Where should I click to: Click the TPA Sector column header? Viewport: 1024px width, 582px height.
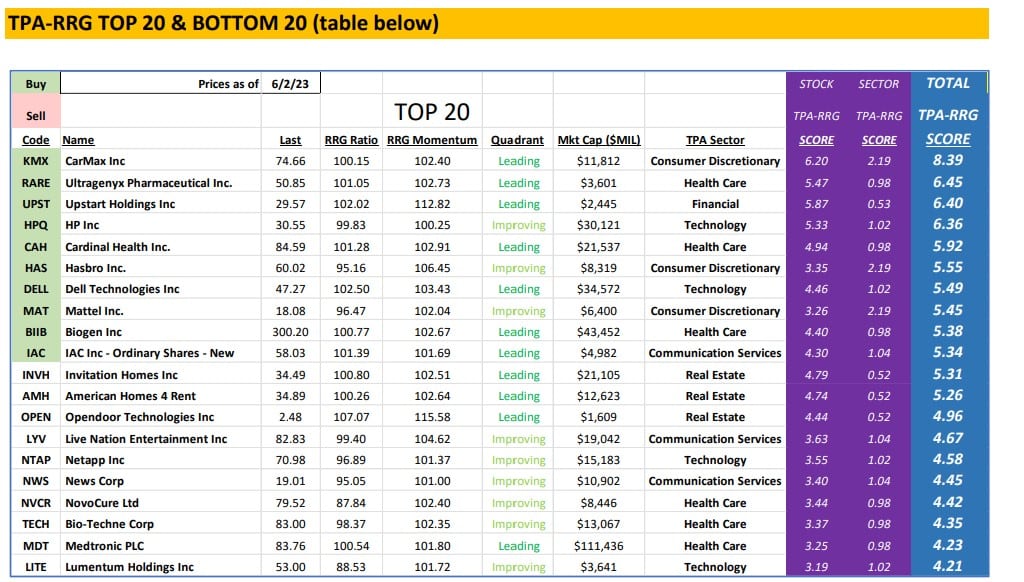[x=715, y=140]
